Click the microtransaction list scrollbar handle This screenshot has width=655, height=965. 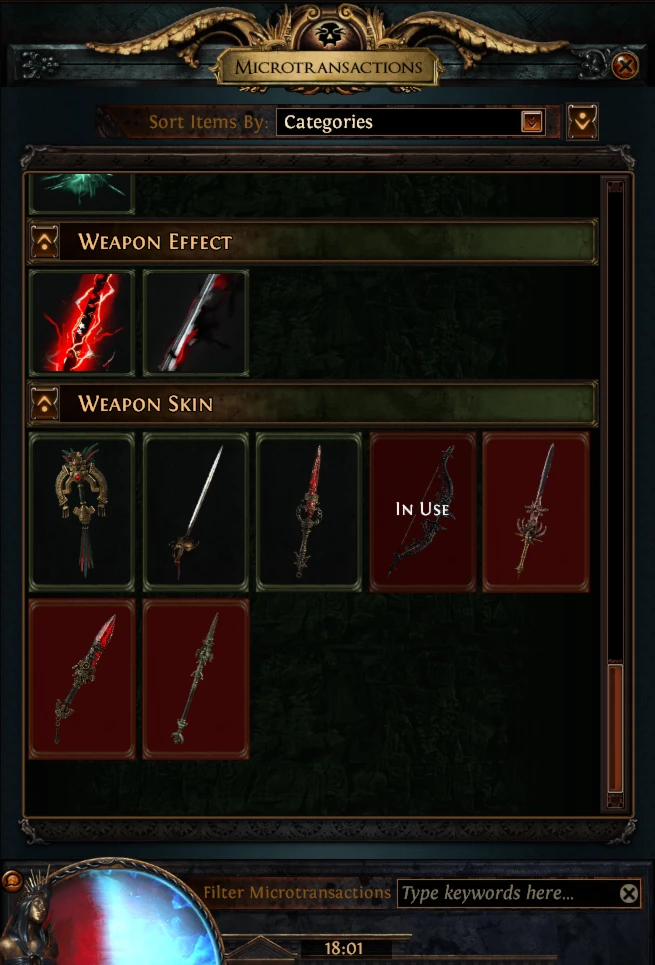(x=615, y=729)
